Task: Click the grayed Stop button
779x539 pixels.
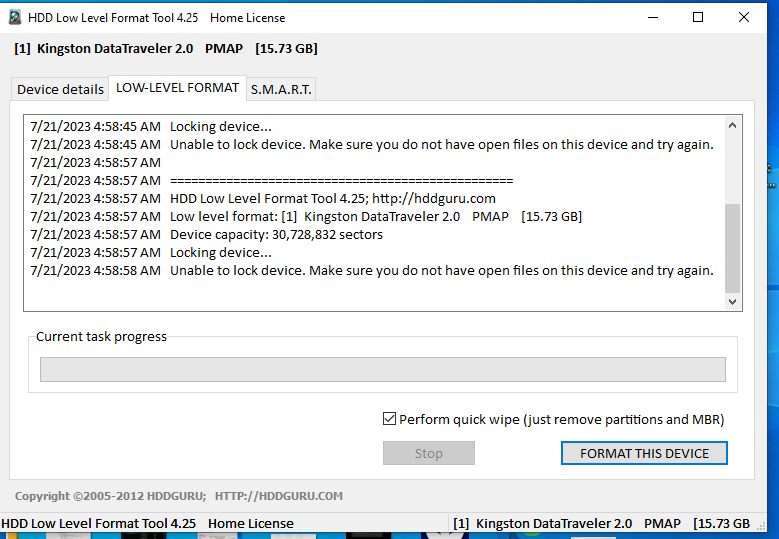Action: tap(429, 453)
